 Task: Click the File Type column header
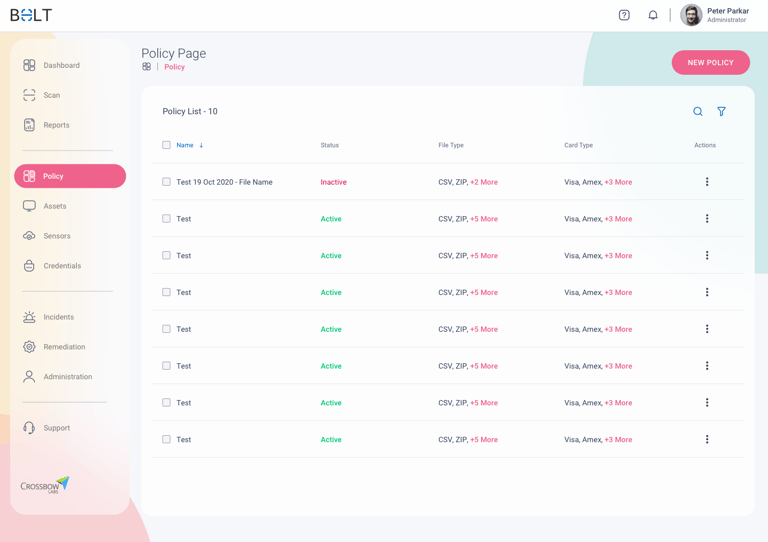(451, 145)
